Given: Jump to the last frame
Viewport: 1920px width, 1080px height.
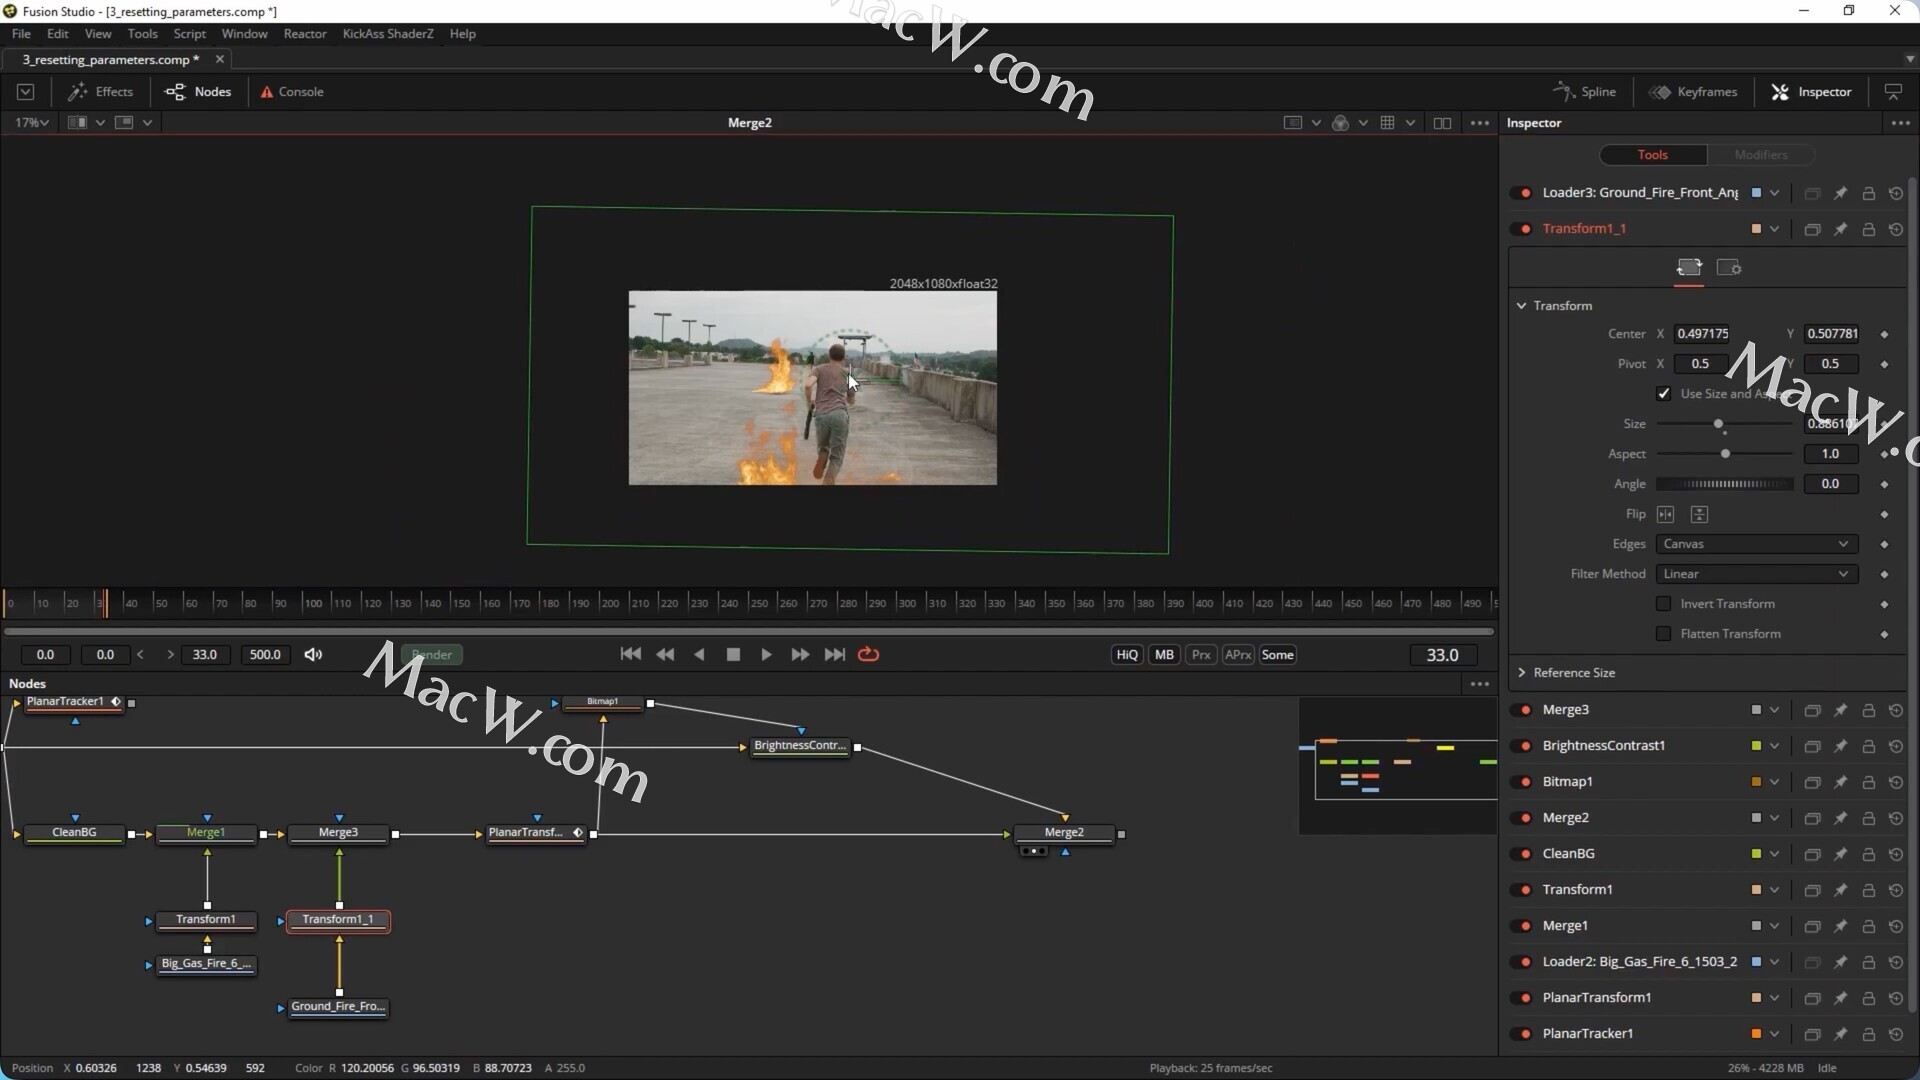Looking at the screenshot, I should (834, 654).
